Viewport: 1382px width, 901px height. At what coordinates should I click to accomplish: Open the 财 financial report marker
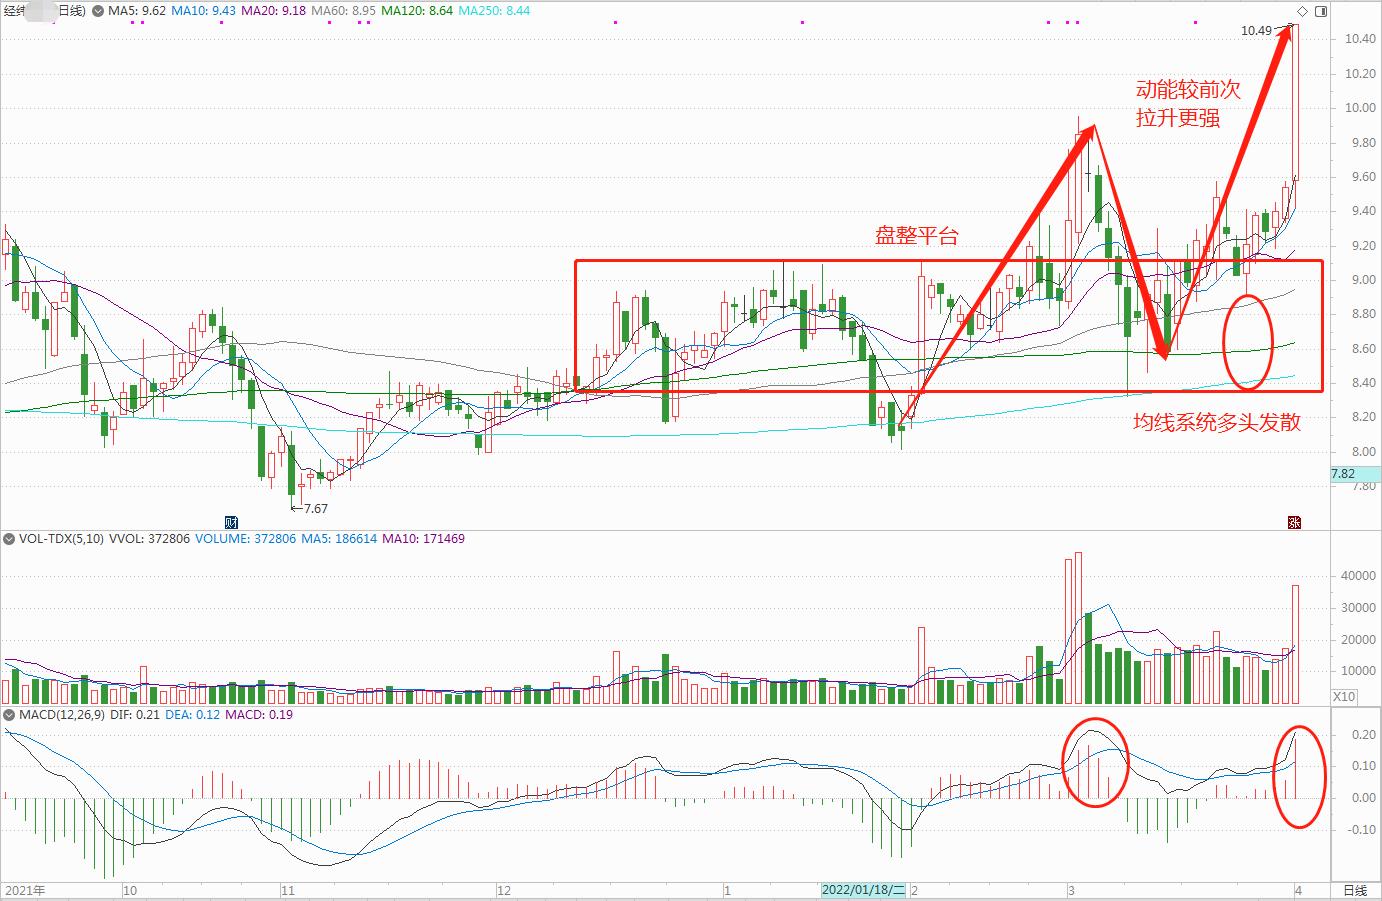pyautogui.click(x=231, y=522)
